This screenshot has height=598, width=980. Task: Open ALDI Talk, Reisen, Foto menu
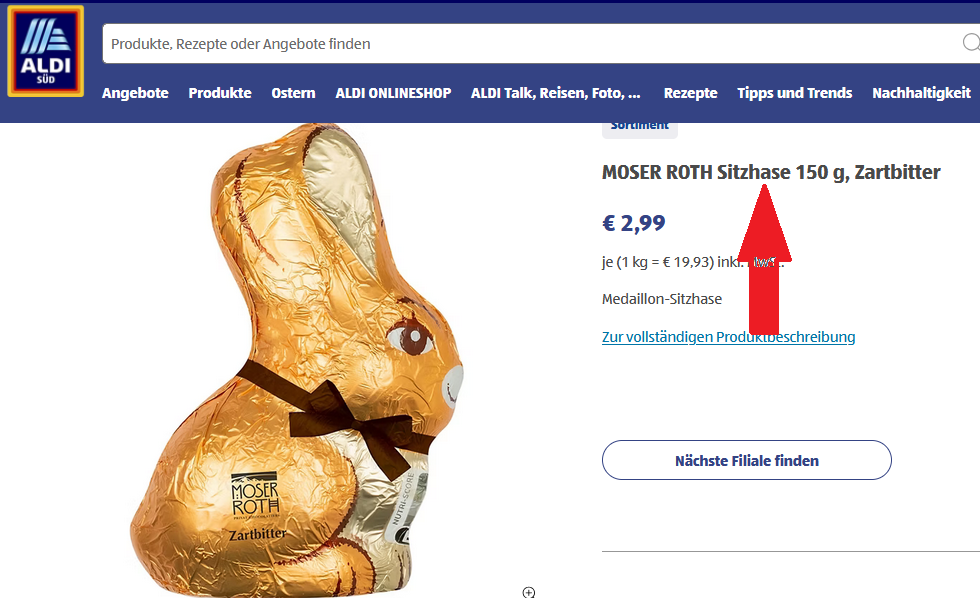tap(556, 93)
